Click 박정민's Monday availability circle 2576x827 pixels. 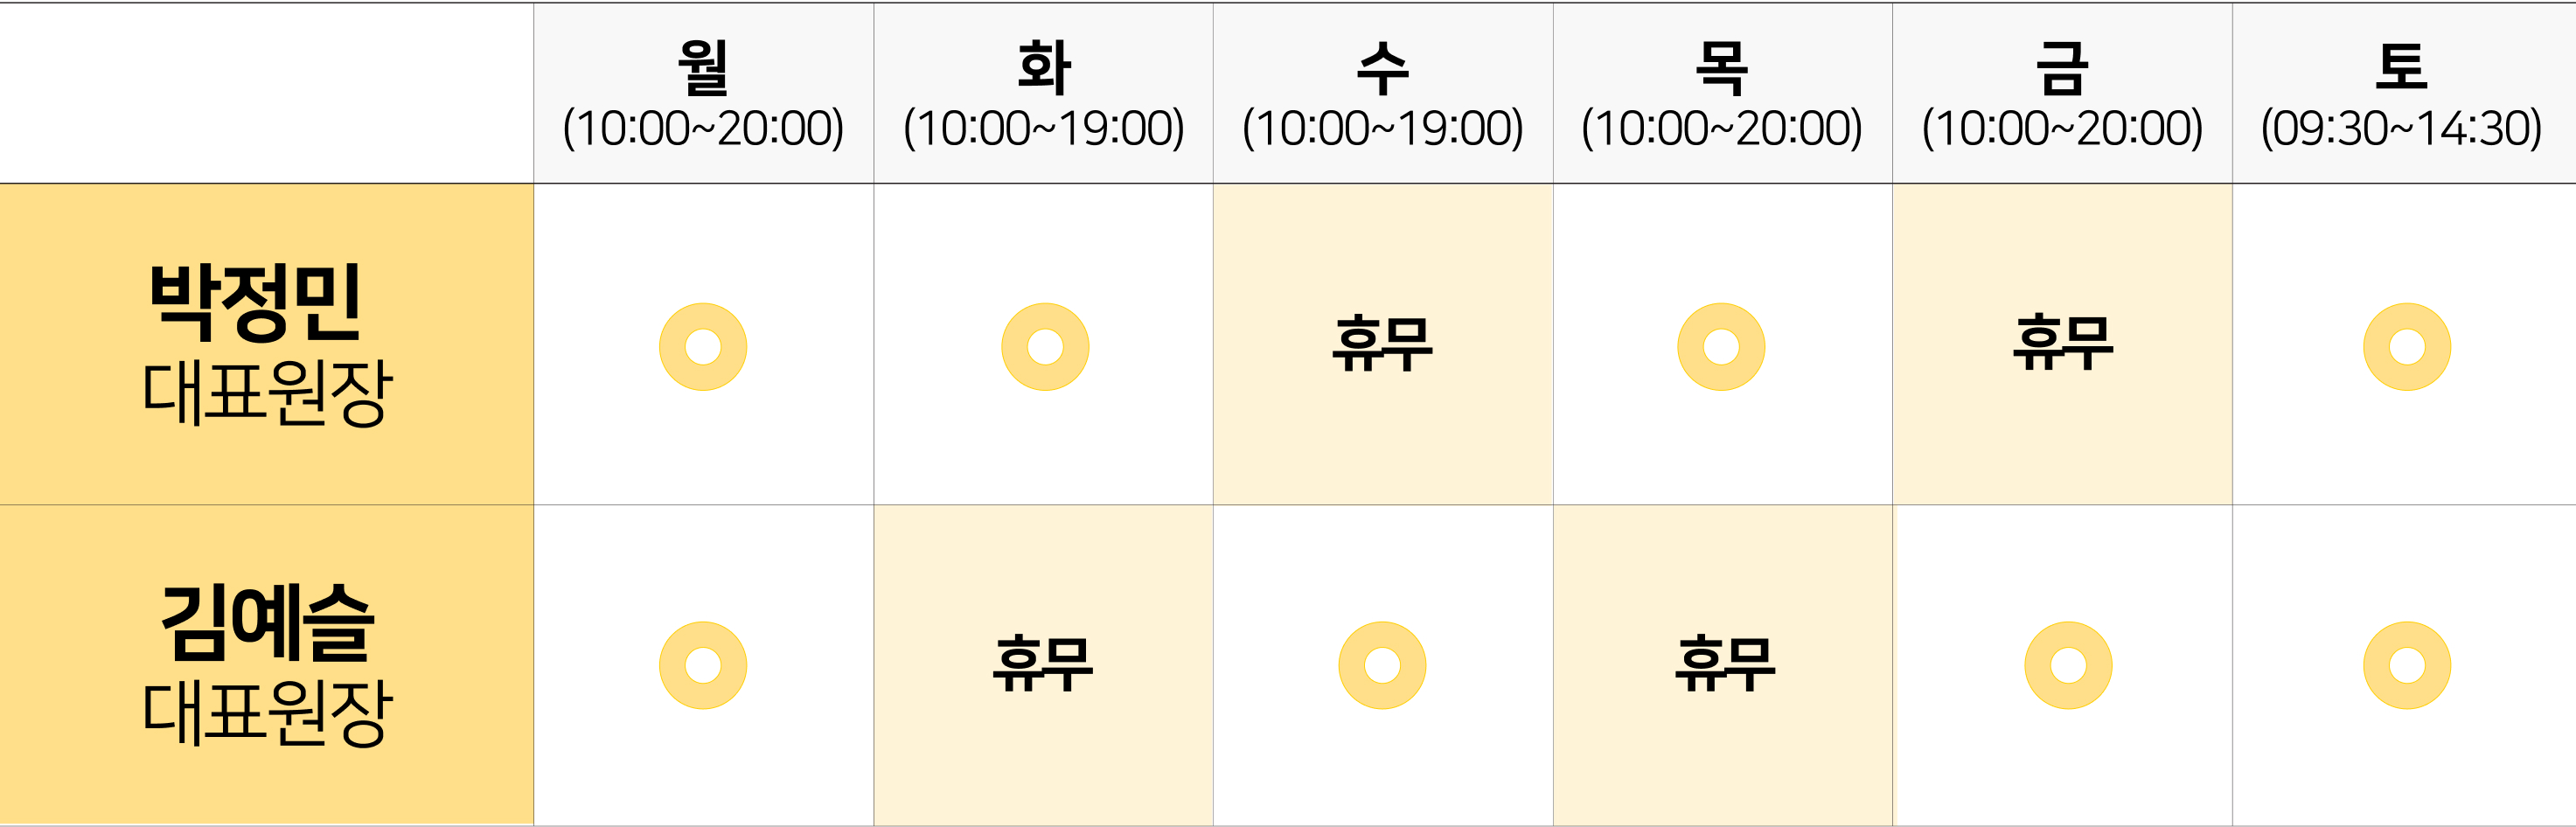coord(703,347)
